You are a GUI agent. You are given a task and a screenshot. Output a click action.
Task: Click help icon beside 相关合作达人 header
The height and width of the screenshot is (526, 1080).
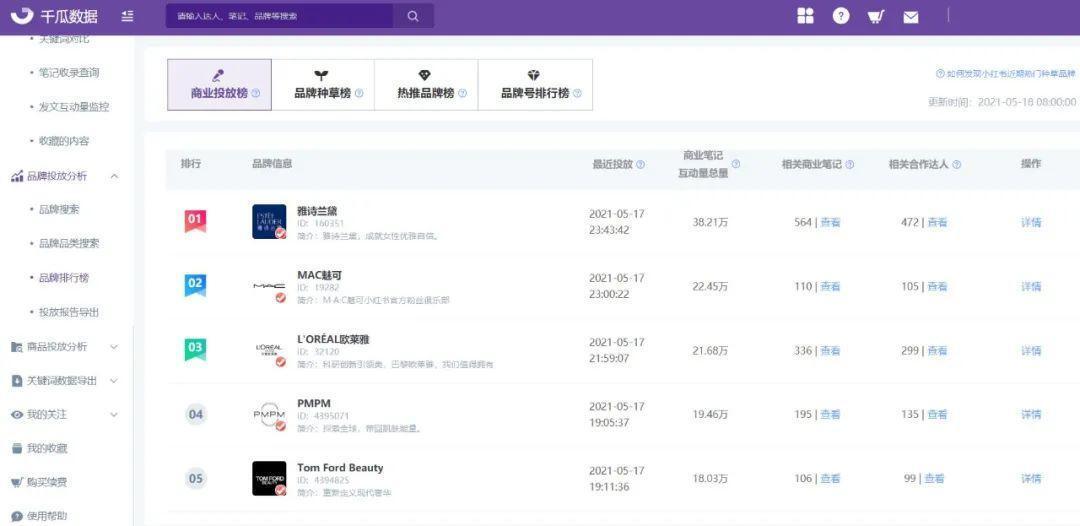pyautogui.click(x=956, y=165)
